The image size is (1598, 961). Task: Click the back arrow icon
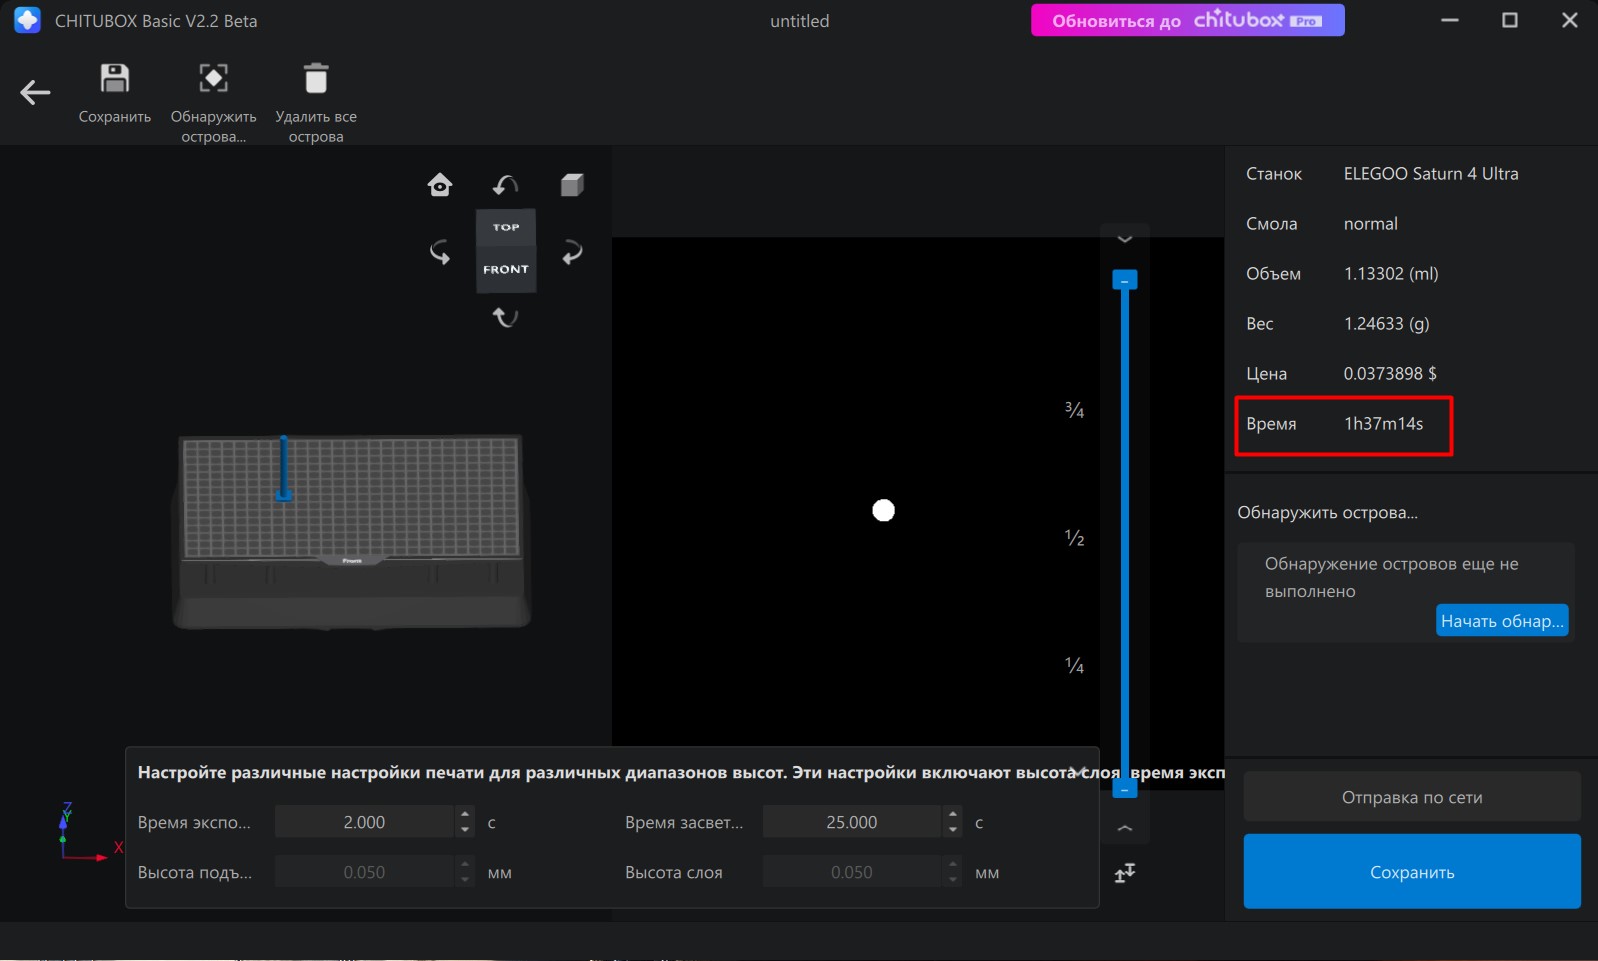(x=35, y=93)
